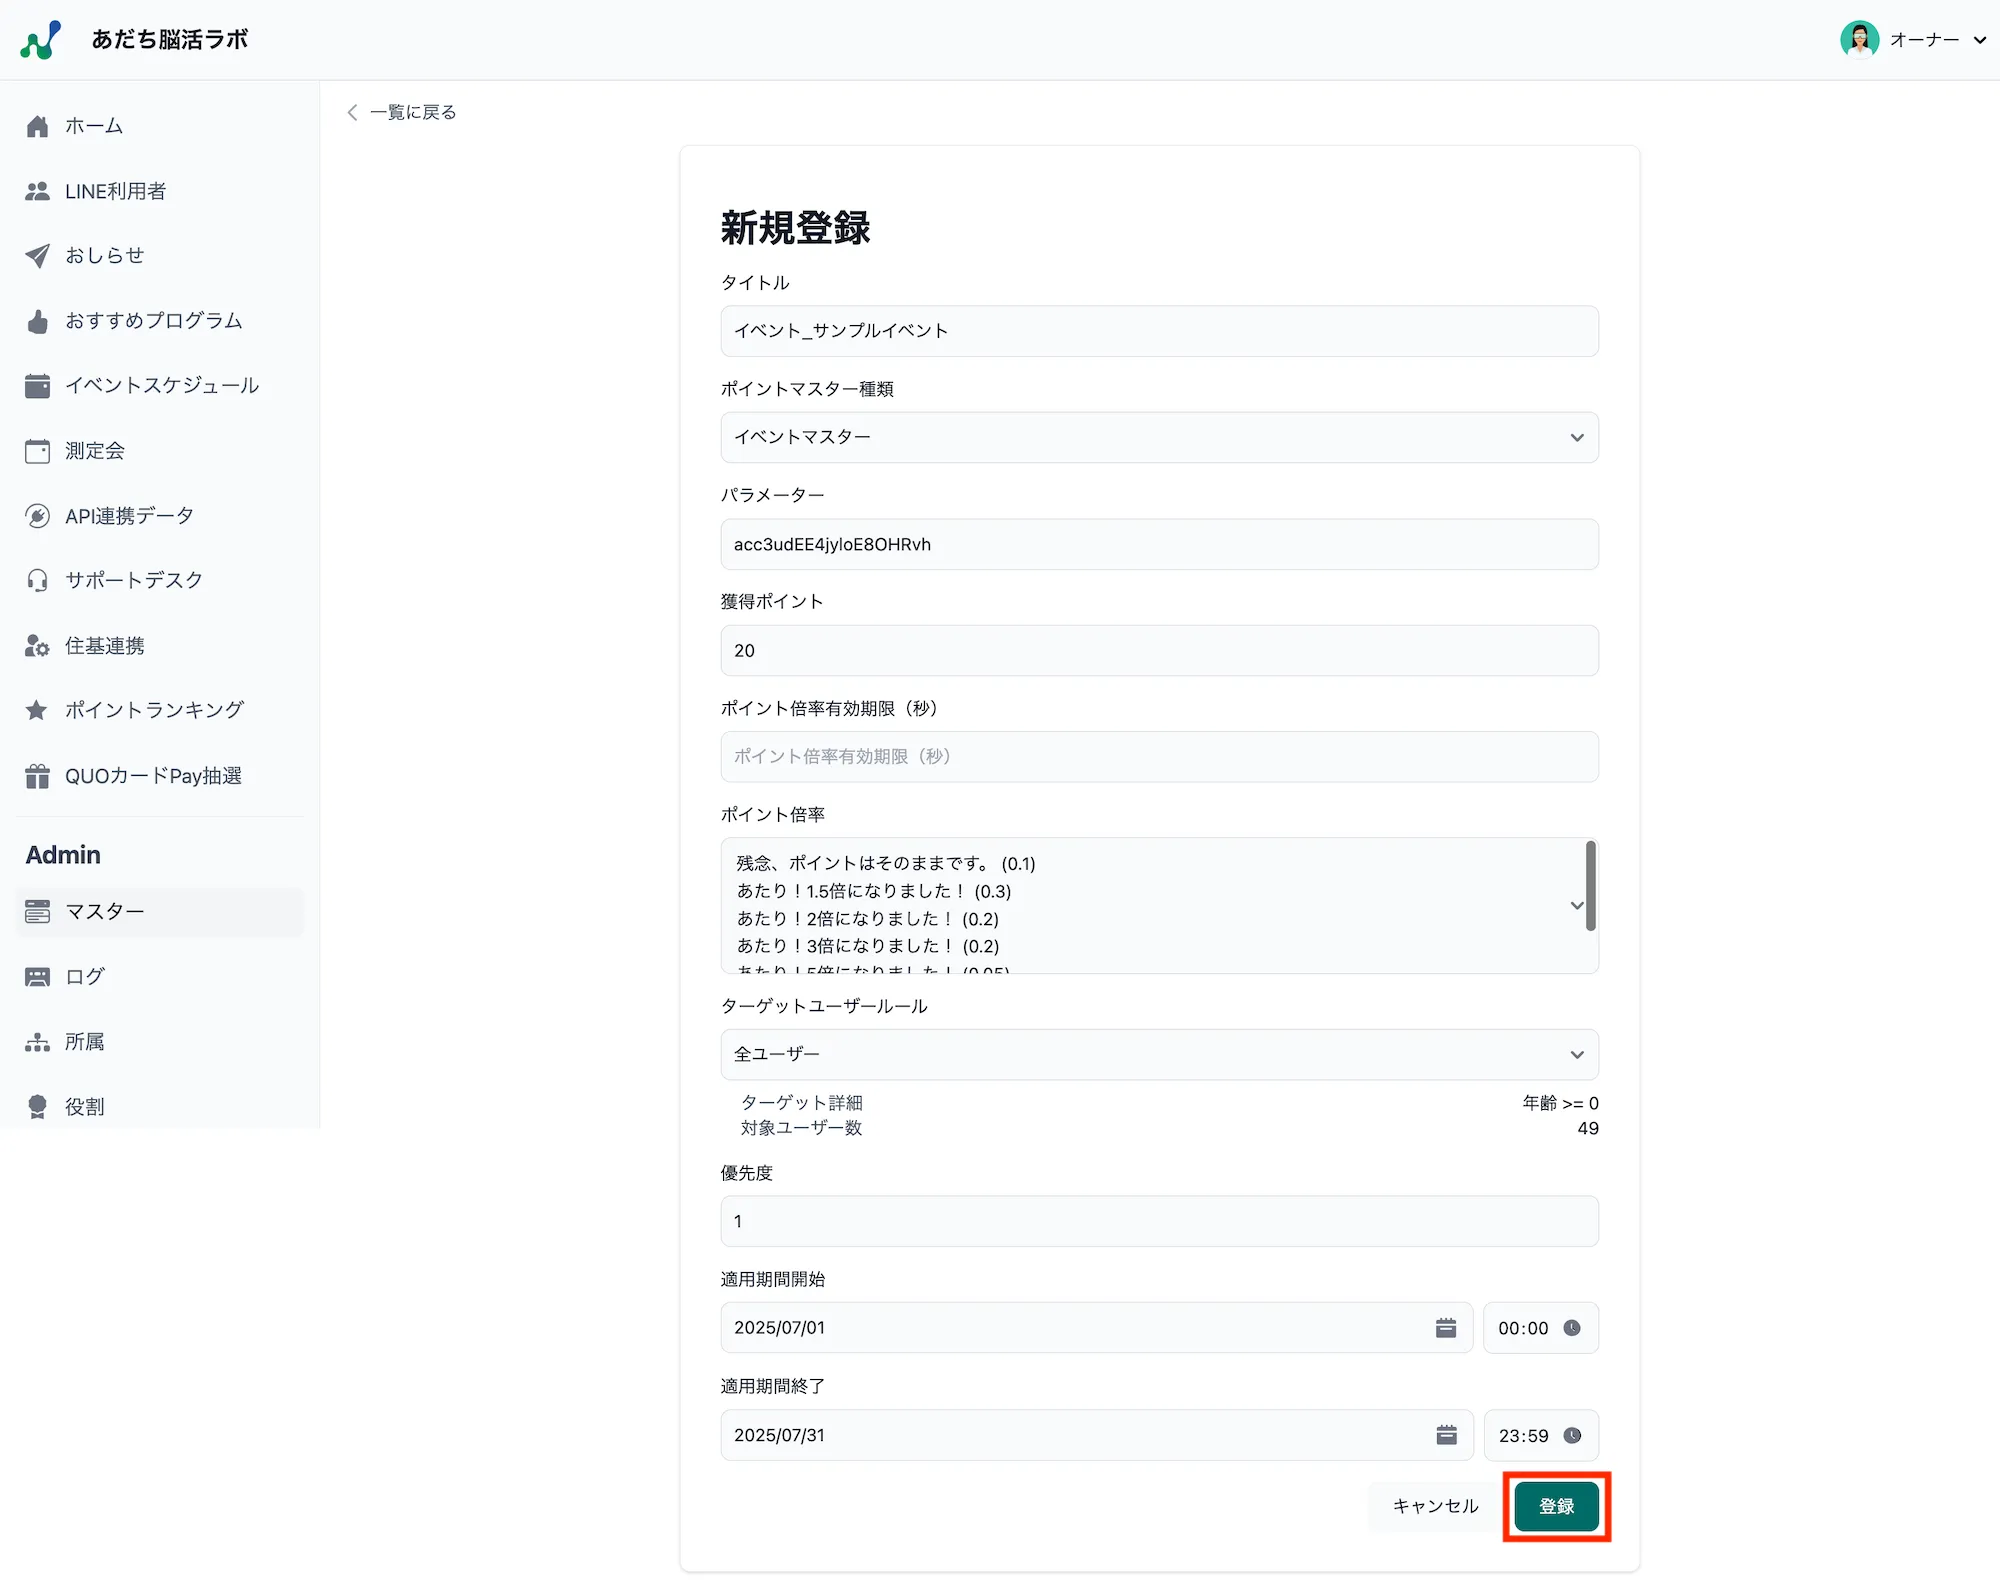The image size is (2000, 1592).
Task: Click inside the タイトル input field
Action: click(x=1159, y=331)
